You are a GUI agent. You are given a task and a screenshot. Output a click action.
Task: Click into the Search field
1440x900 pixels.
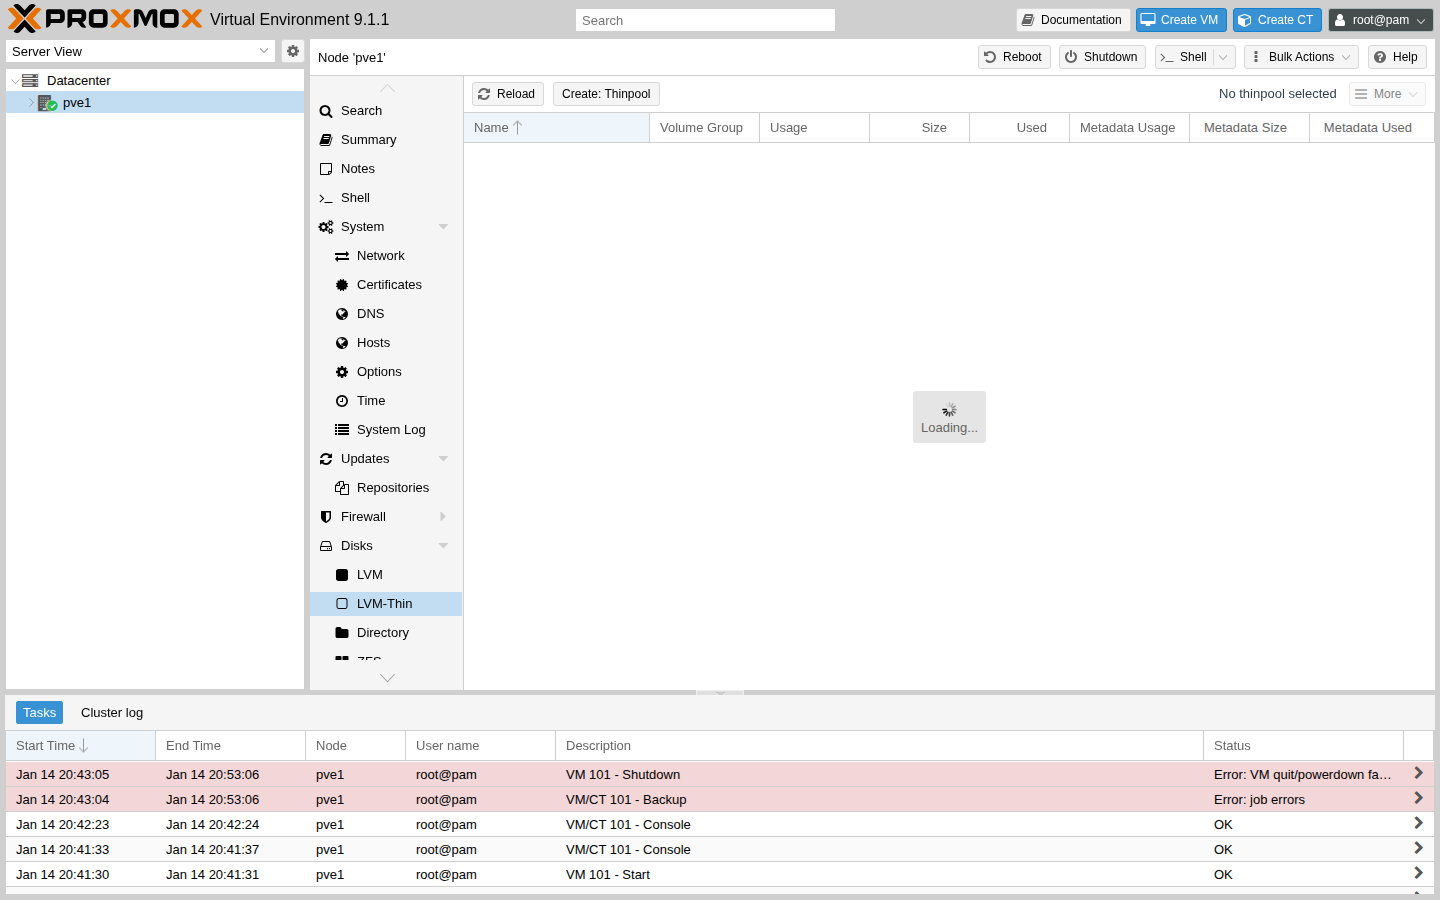705,19
